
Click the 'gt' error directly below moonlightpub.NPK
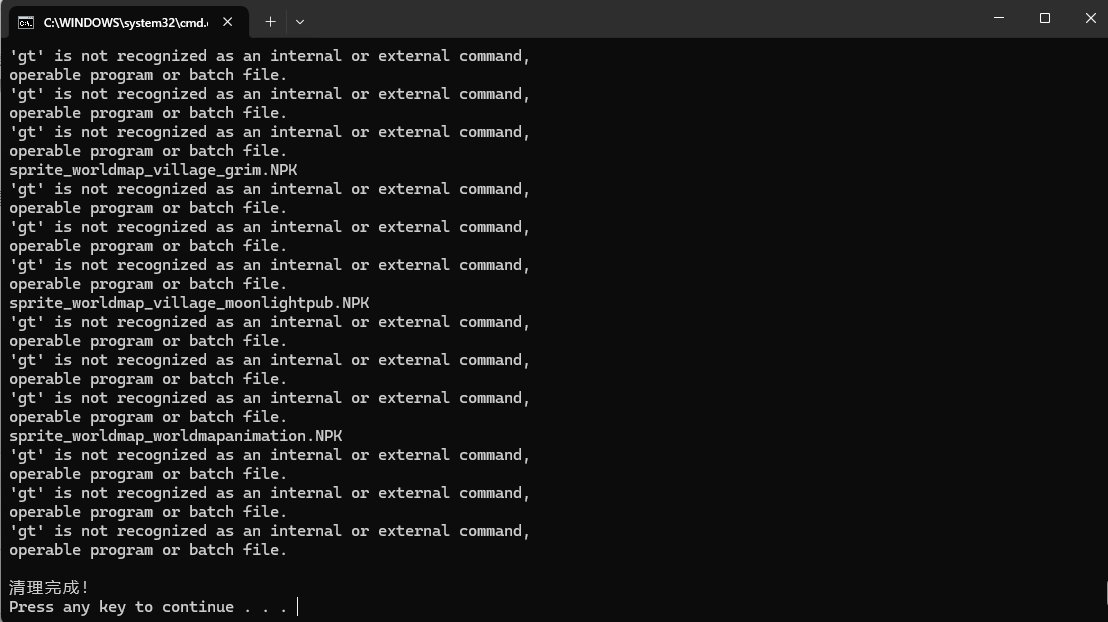coord(270,322)
